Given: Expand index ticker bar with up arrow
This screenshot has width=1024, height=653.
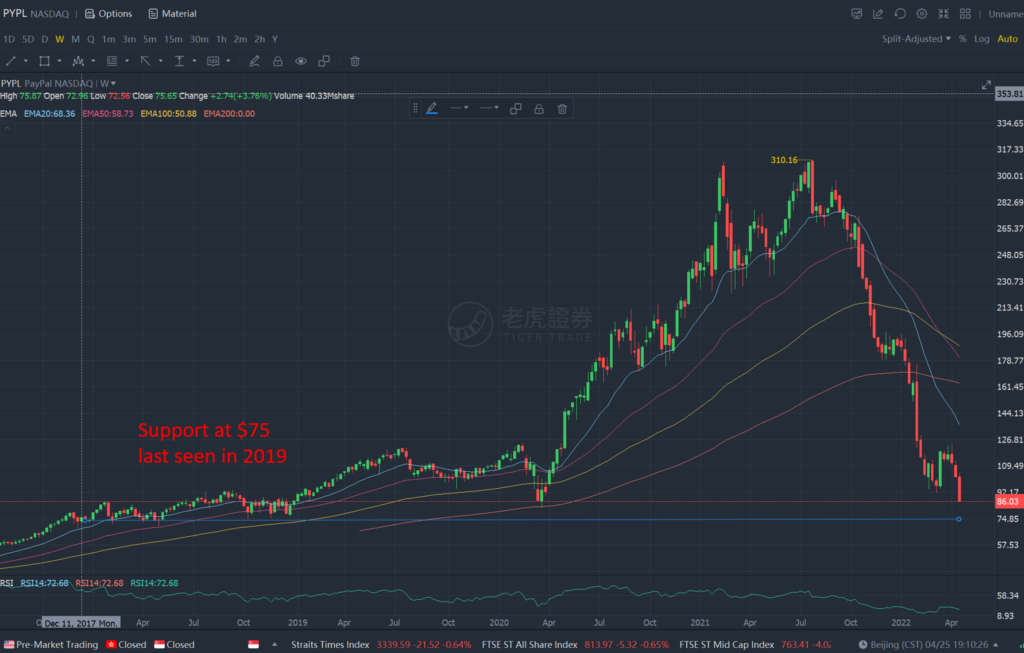Looking at the screenshot, I should tap(274, 645).
